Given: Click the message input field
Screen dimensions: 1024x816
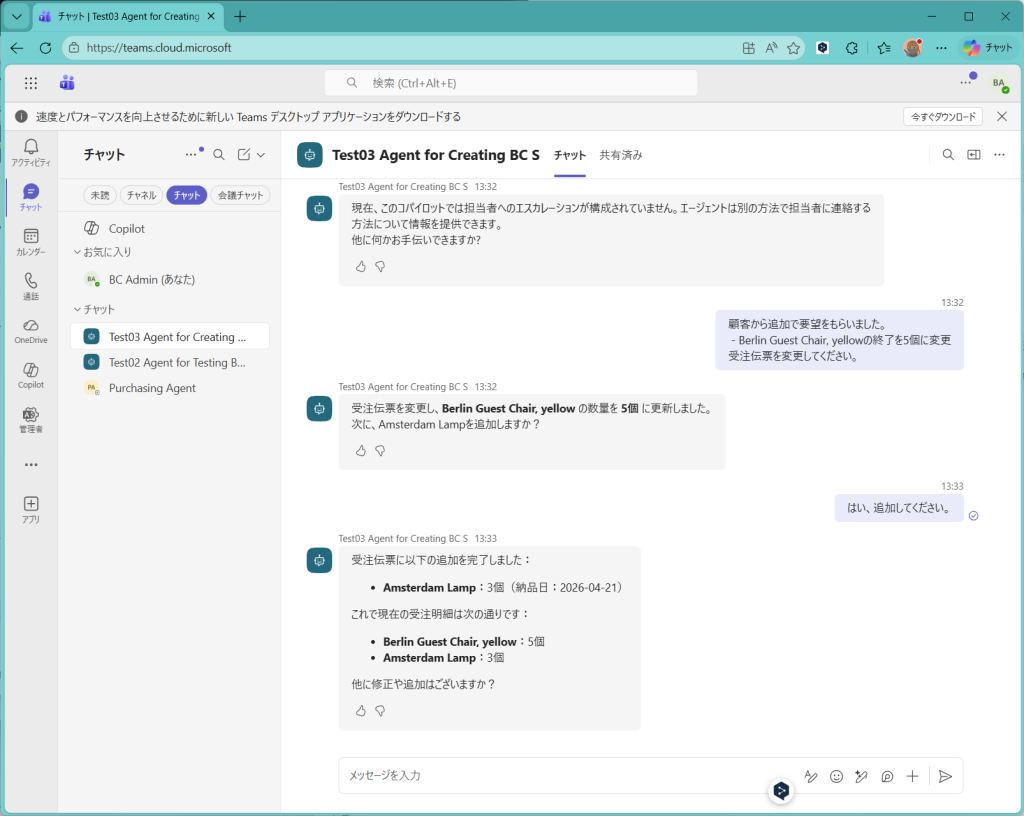Looking at the screenshot, I should point(560,776).
